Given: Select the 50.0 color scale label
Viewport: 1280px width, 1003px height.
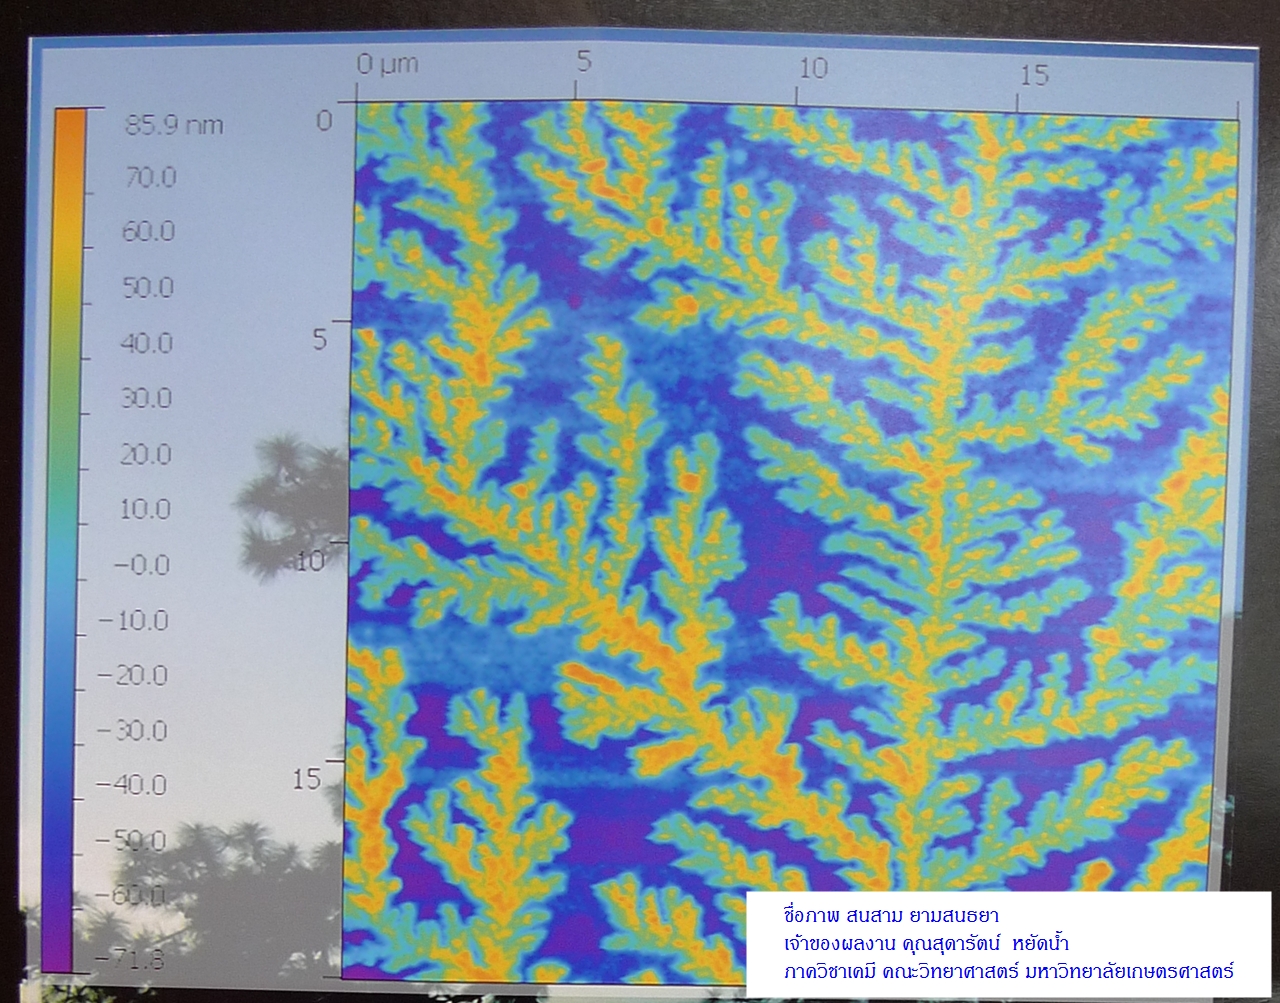Looking at the screenshot, I should (x=148, y=288).
